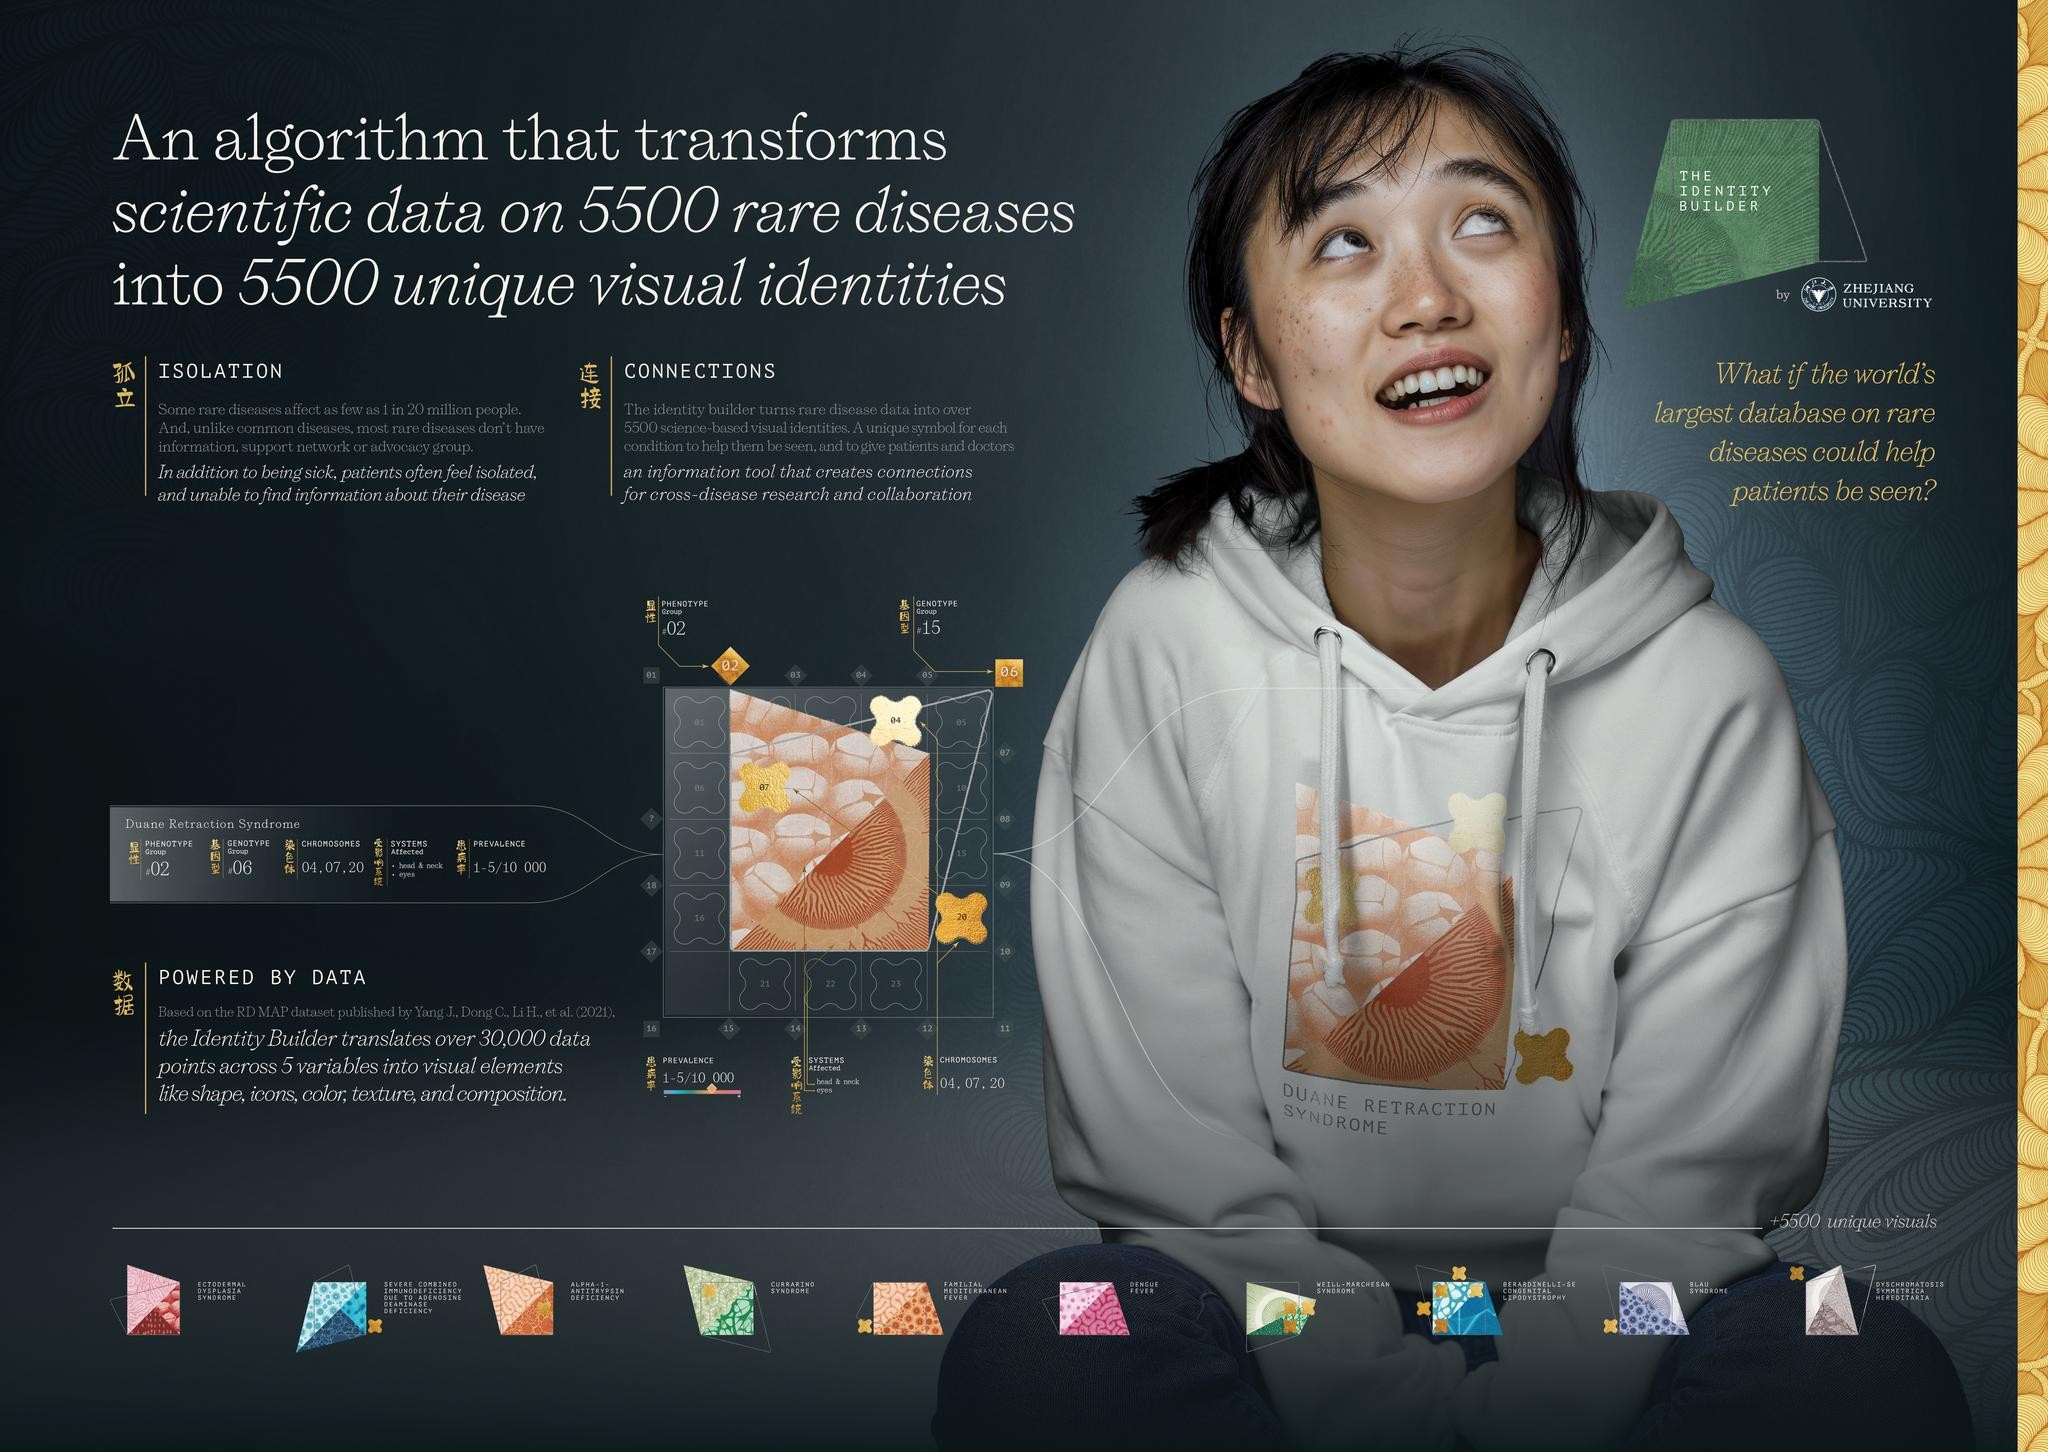The height and width of the screenshot is (1452, 2048).
Task: Click the diamond edge marker 12
Action: coord(927,1028)
